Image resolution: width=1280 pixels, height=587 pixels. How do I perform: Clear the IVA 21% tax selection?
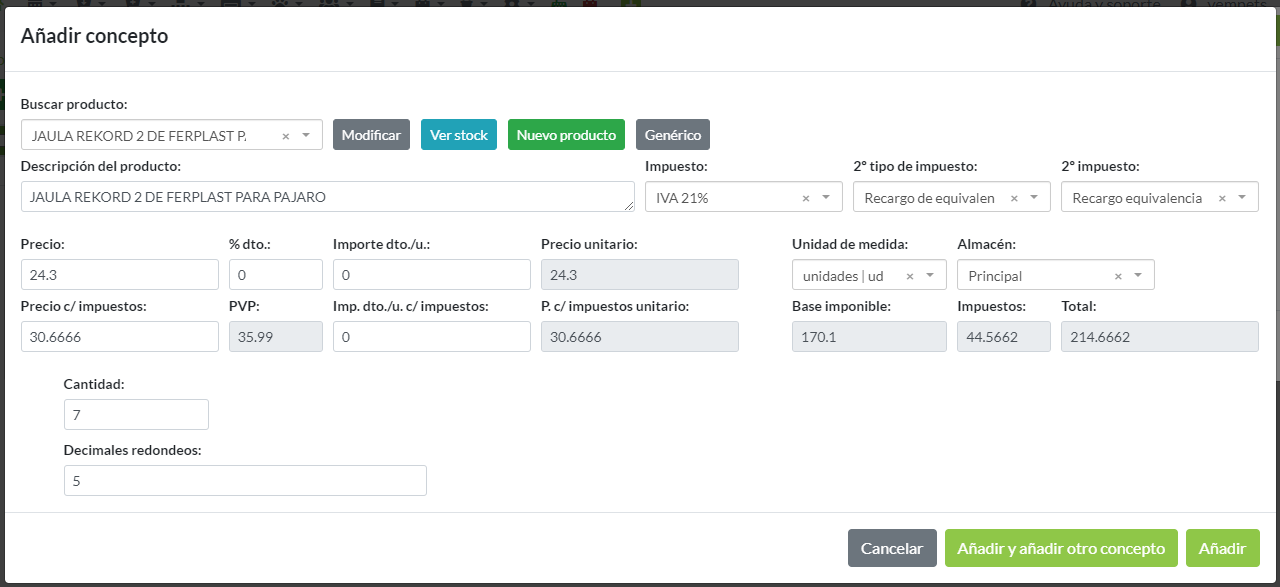[x=806, y=199]
